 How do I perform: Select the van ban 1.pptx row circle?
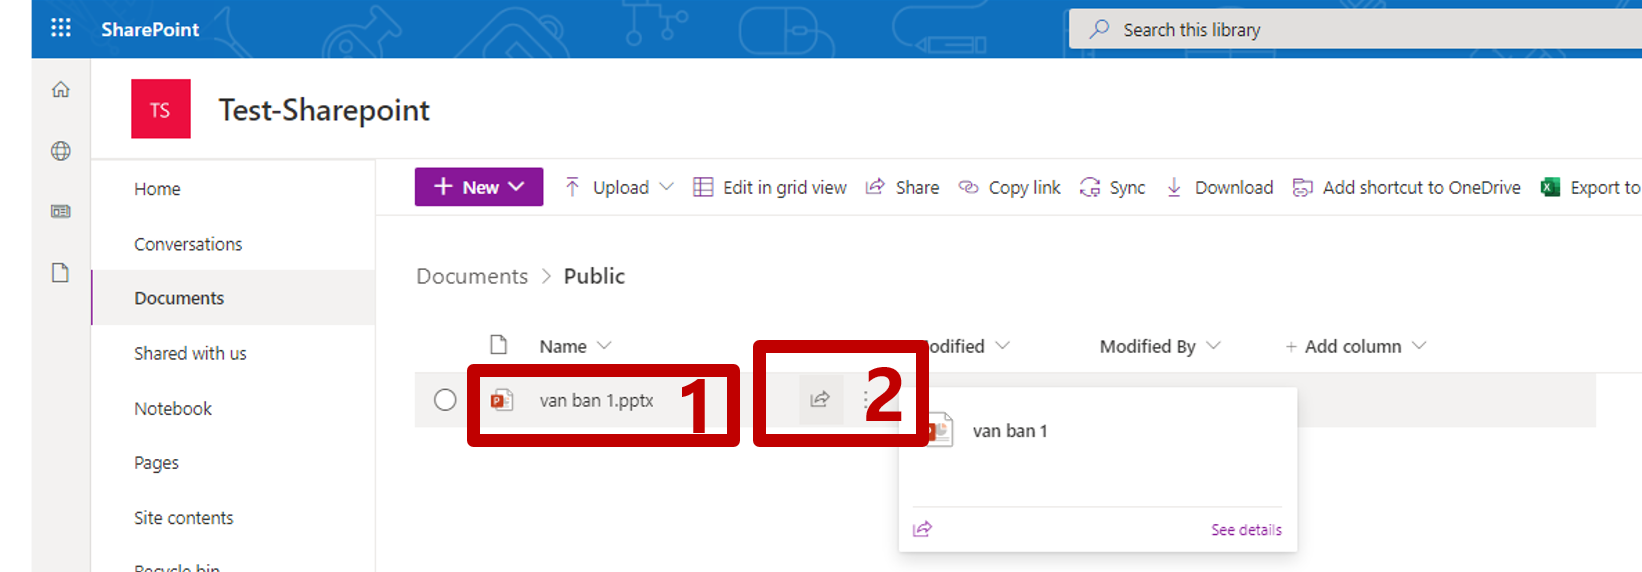coord(445,400)
